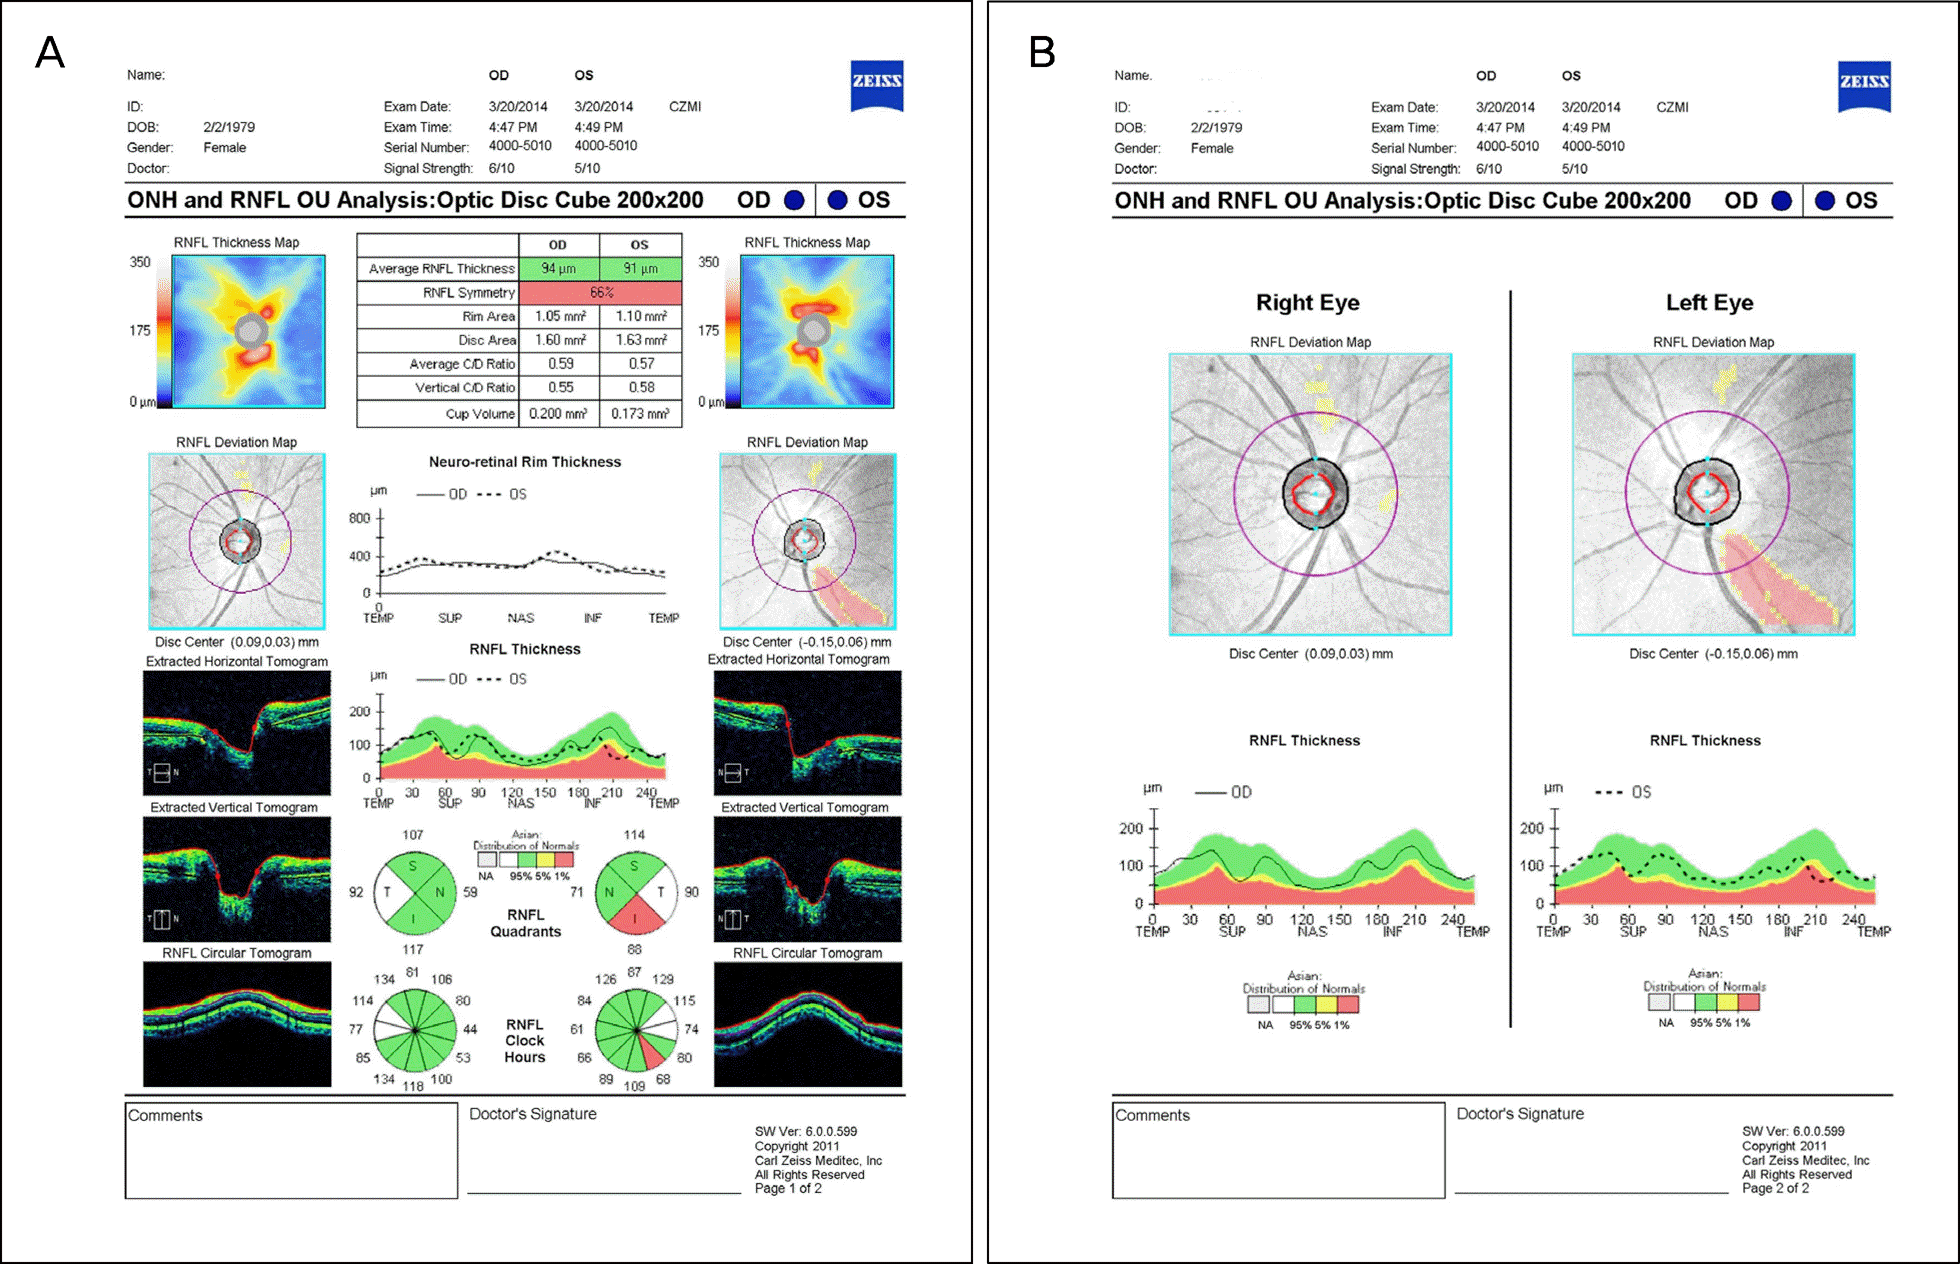1960x1264 pixels.
Task: Click the 'Left Eye' heading on page 2
Action: click(1709, 303)
